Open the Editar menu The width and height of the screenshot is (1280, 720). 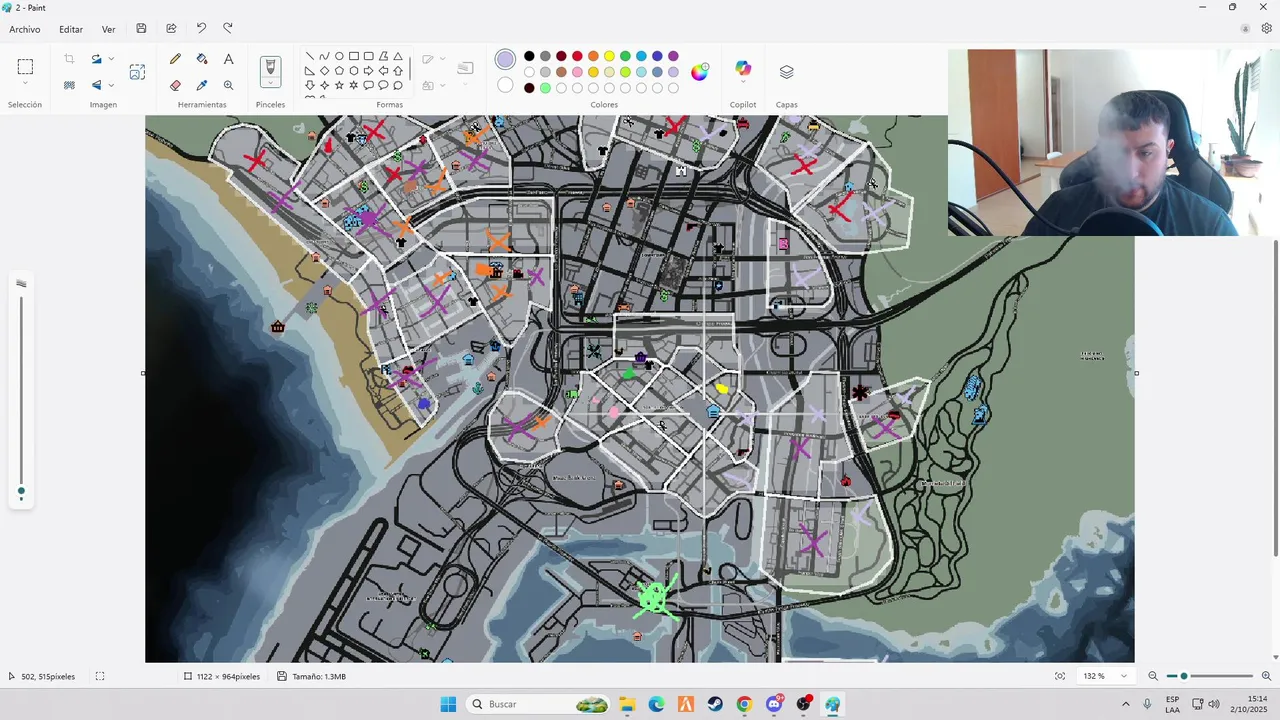(x=71, y=29)
